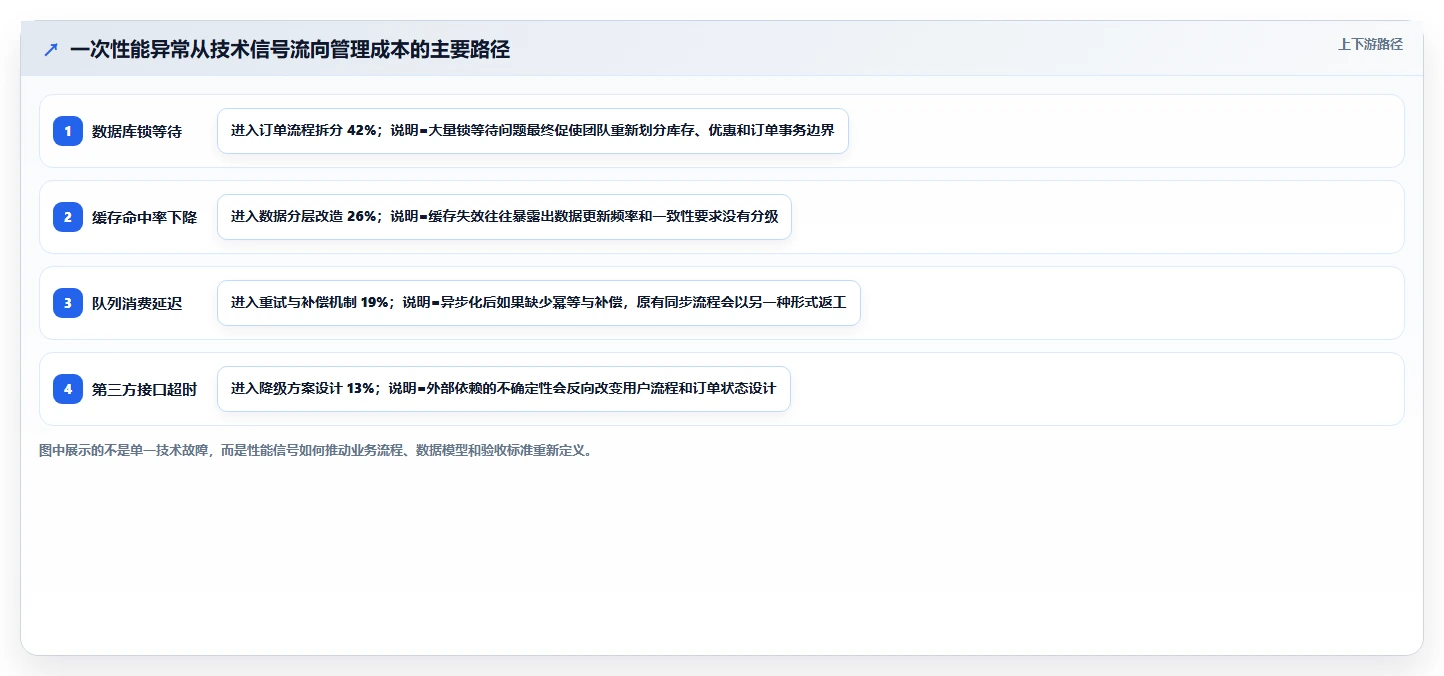Select the 数据库锁等待 label
This screenshot has height=676, width=1444.
tap(137, 131)
